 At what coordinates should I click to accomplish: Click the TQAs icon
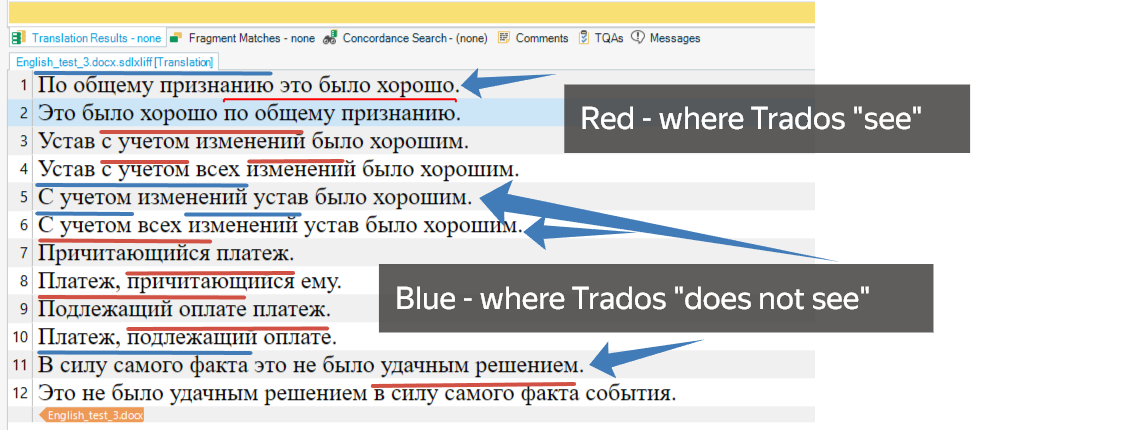pyautogui.click(x=584, y=38)
